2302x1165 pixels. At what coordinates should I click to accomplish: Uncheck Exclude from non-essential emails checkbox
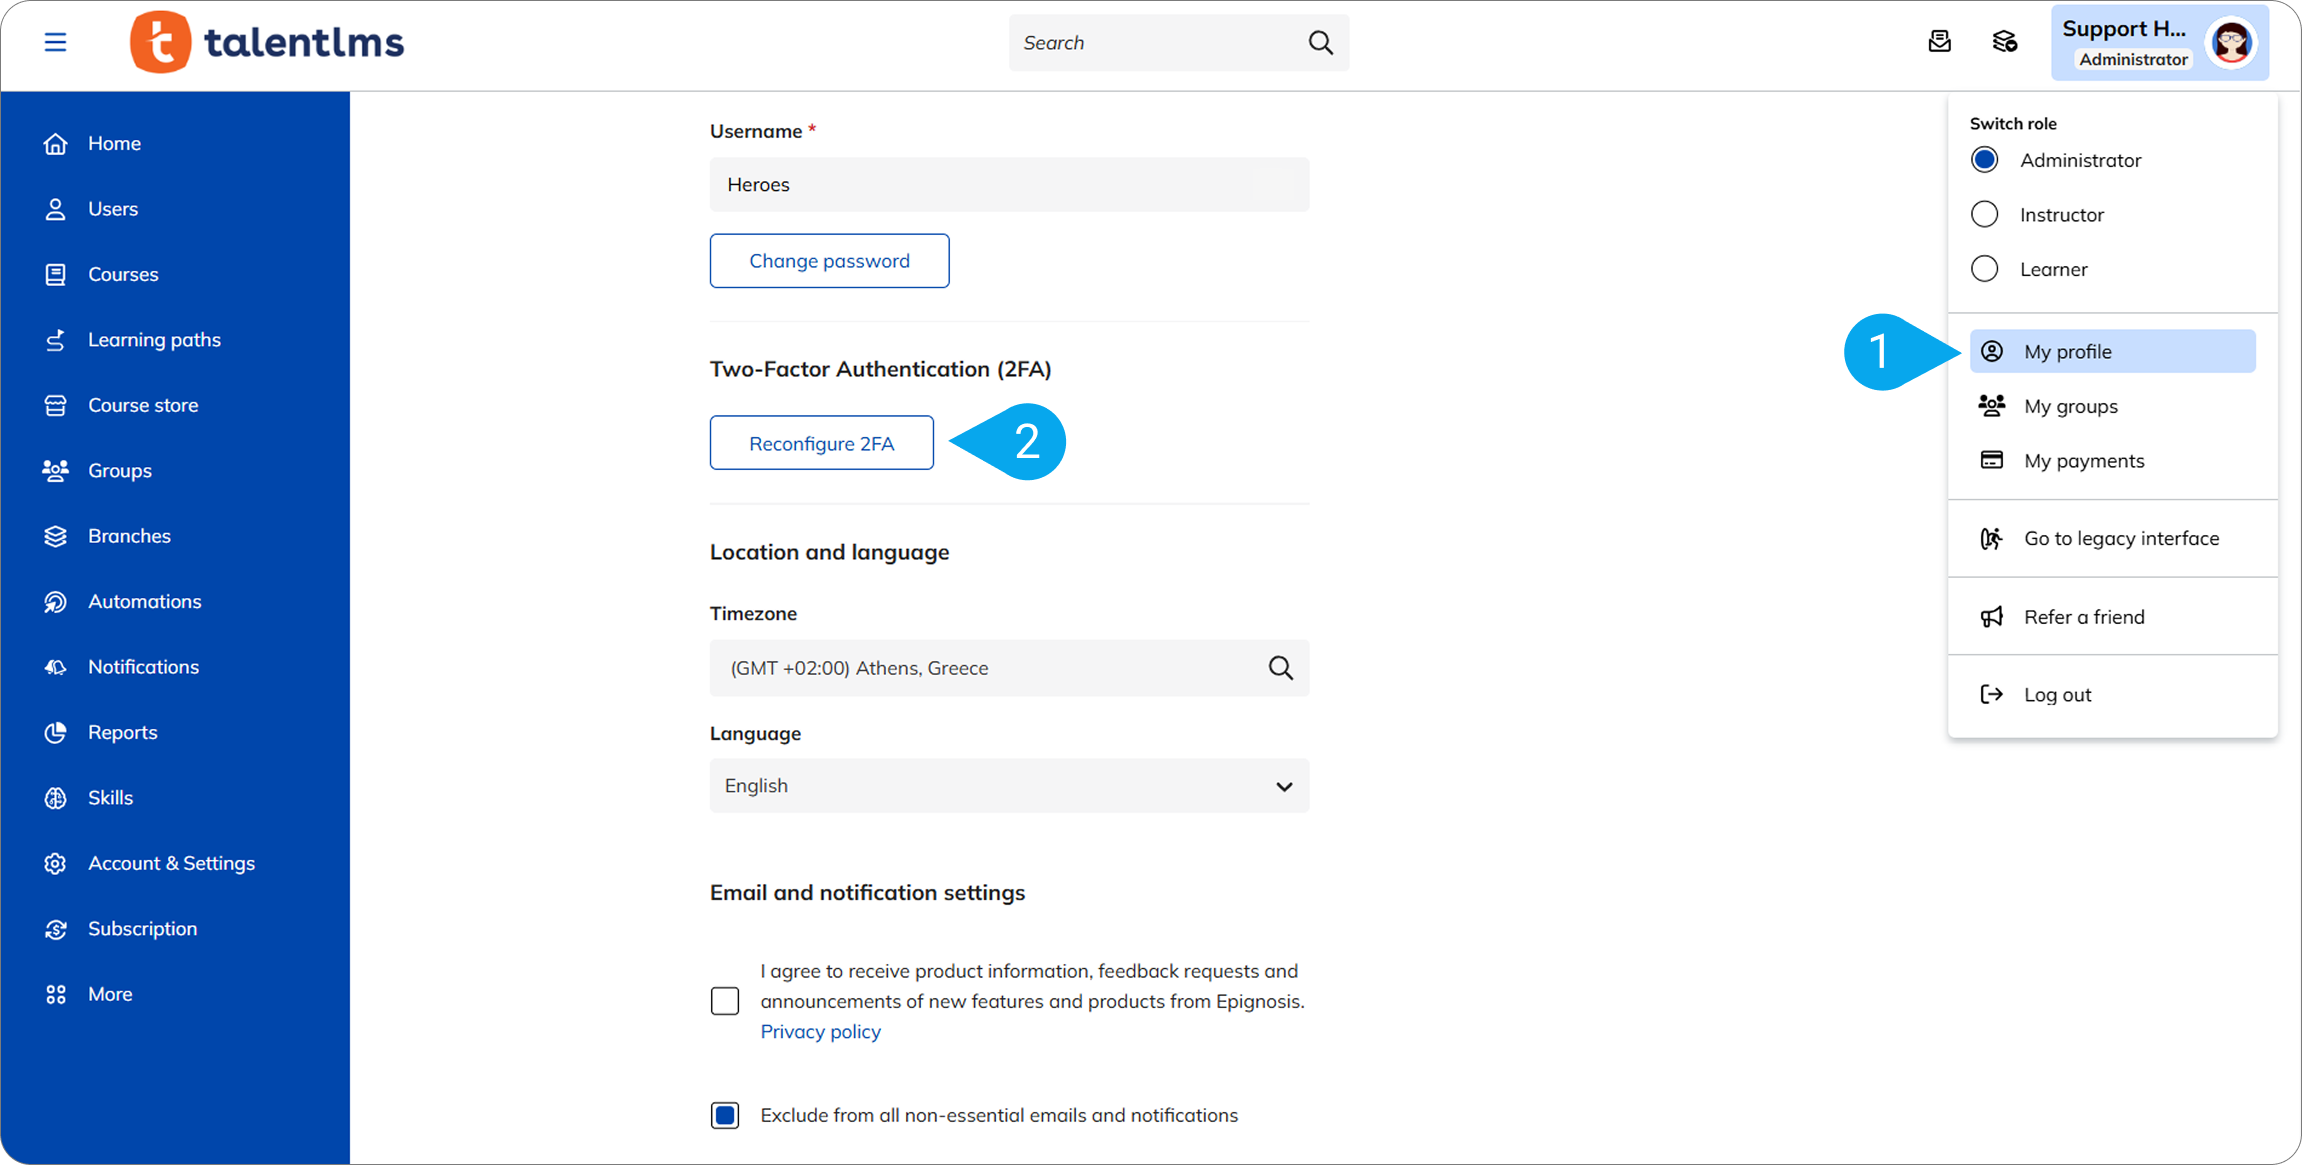[725, 1115]
